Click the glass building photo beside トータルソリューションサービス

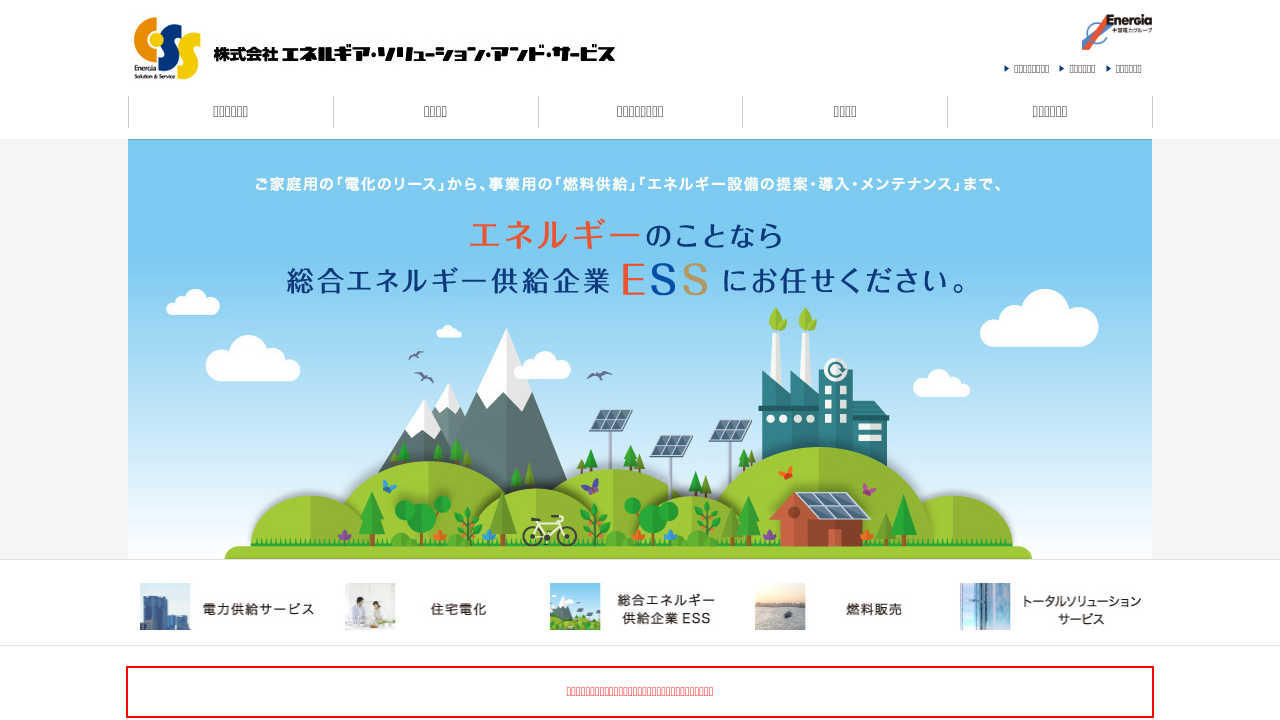[x=985, y=606]
